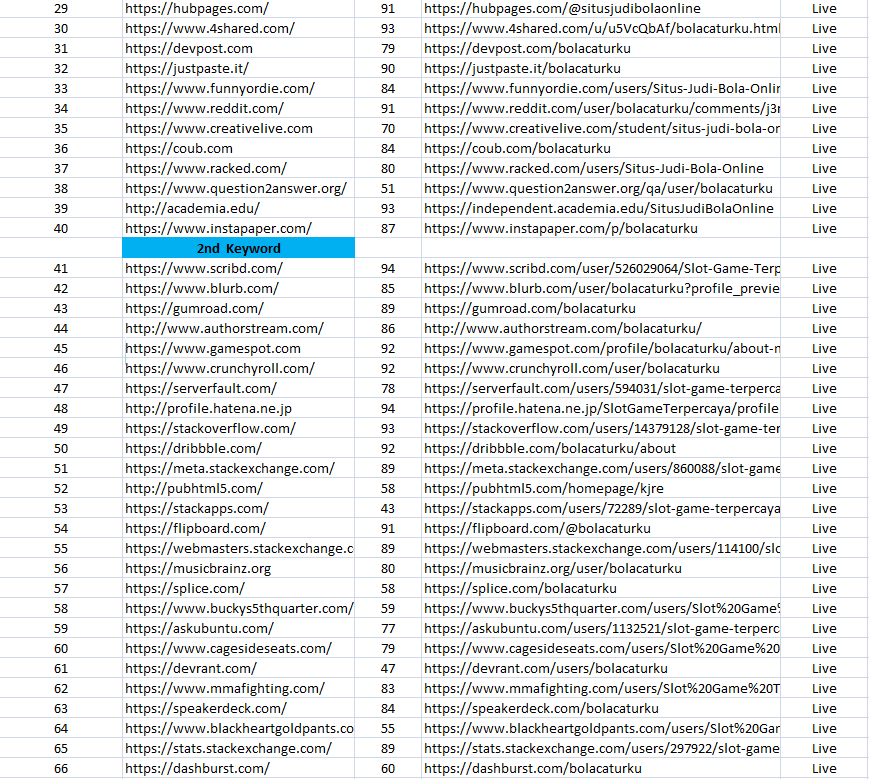This screenshot has height=779, width=869.
Task: Select the dashburst.com/bolacaturku cell
Action: tap(601, 768)
